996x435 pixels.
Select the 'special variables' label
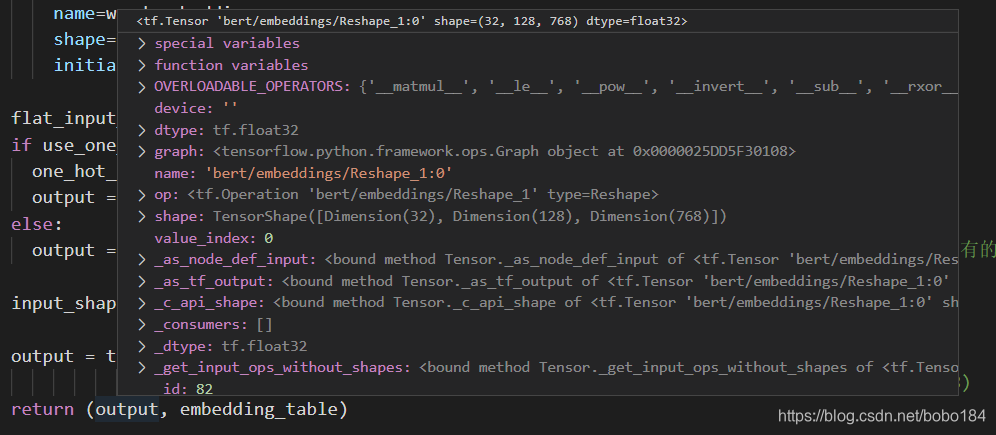click(x=227, y=44)
